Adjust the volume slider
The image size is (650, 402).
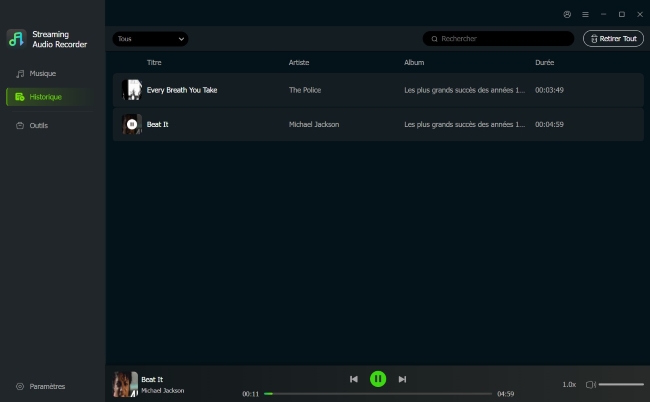tap(621, 385)
